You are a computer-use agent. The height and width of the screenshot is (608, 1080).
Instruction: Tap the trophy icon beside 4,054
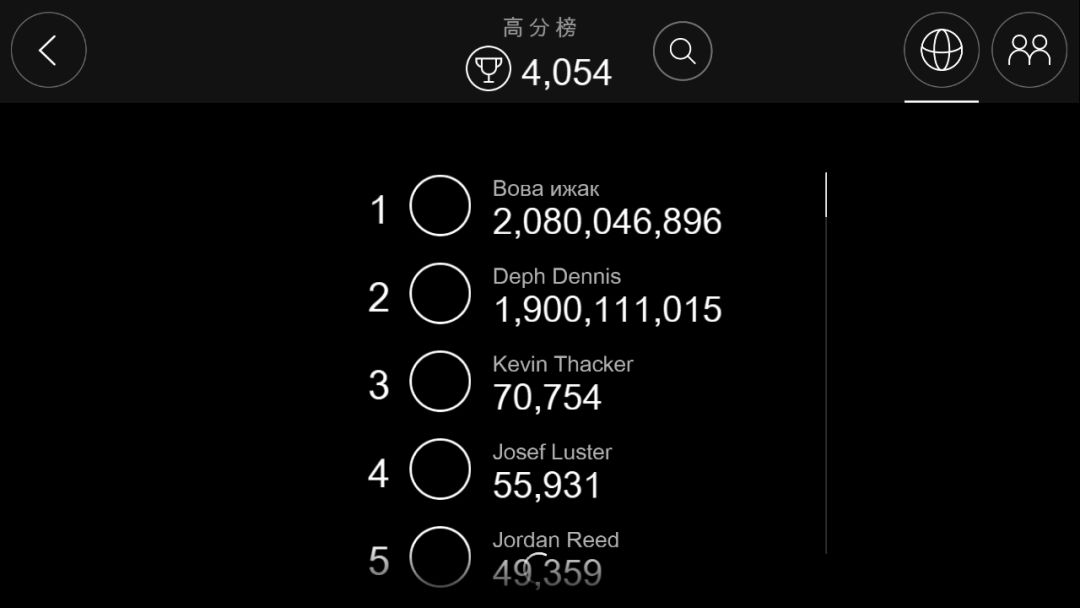488,71
